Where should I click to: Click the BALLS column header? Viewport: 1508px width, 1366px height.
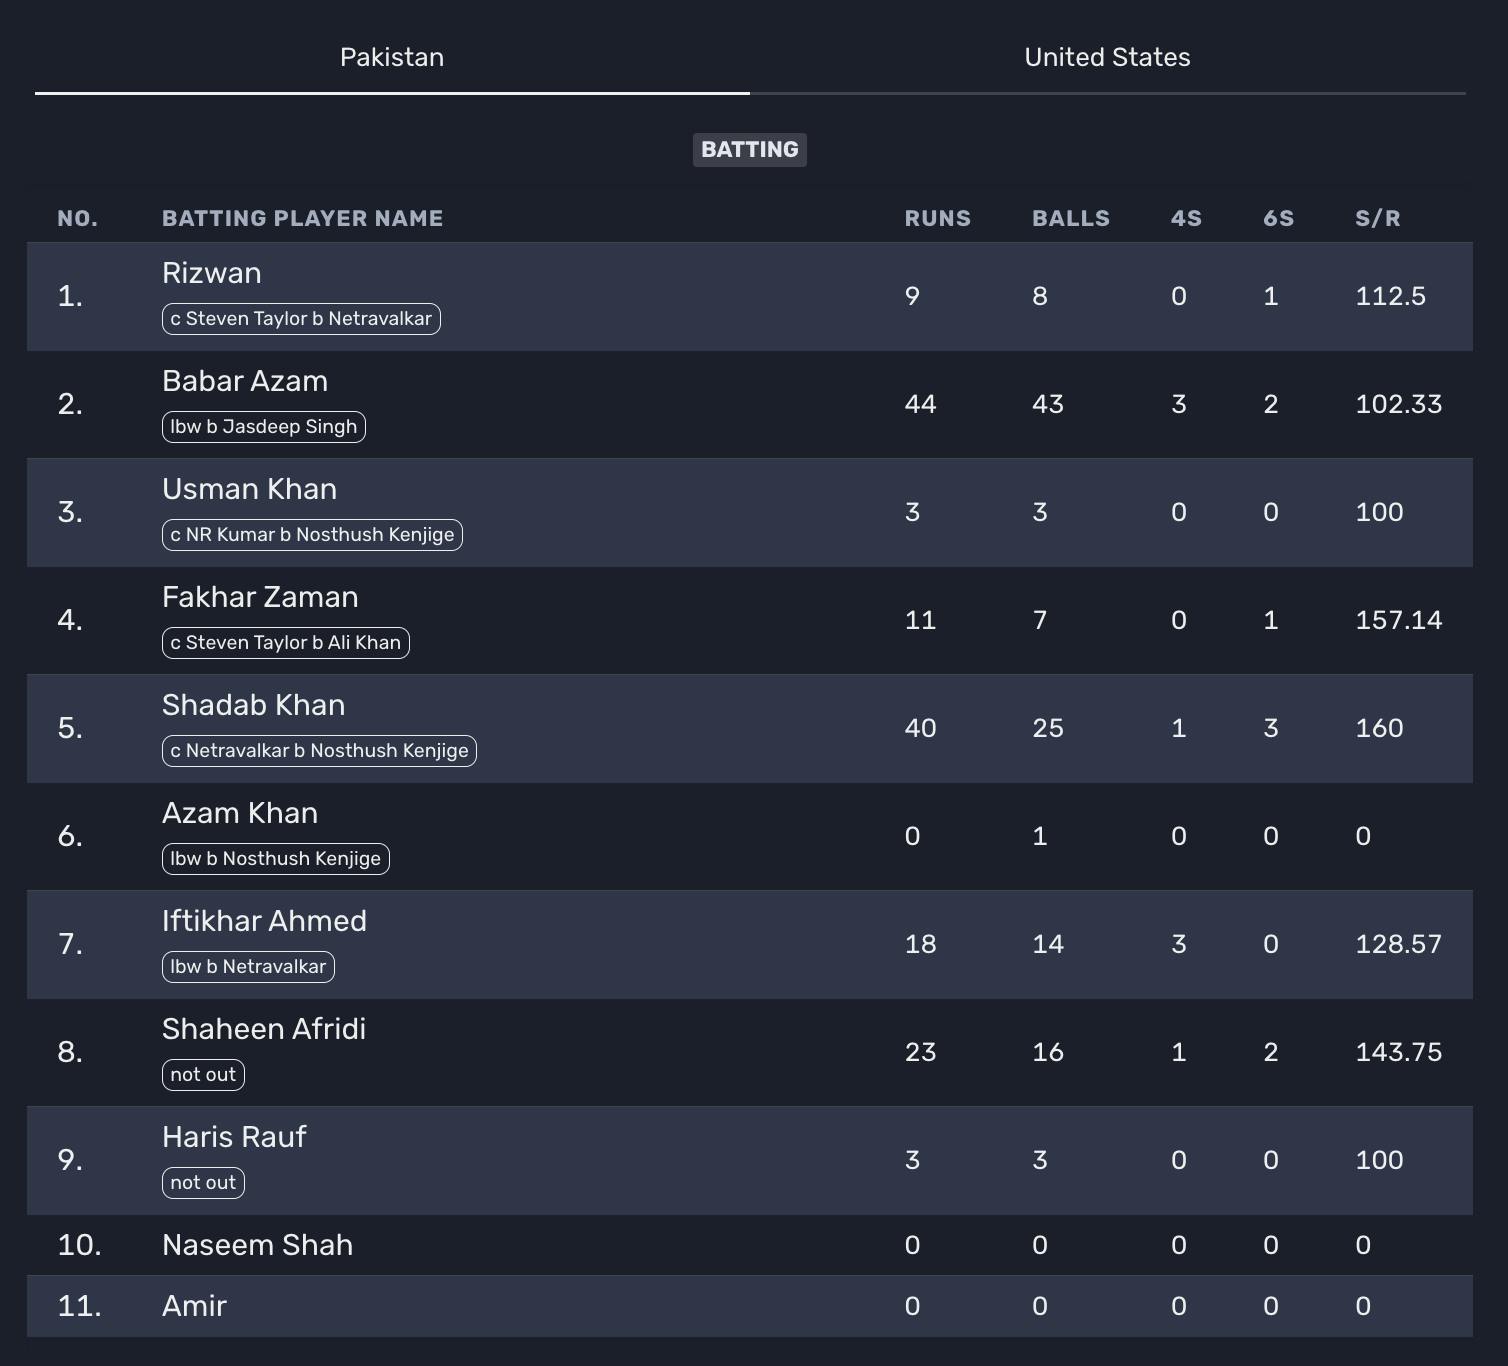[1070, 218]
